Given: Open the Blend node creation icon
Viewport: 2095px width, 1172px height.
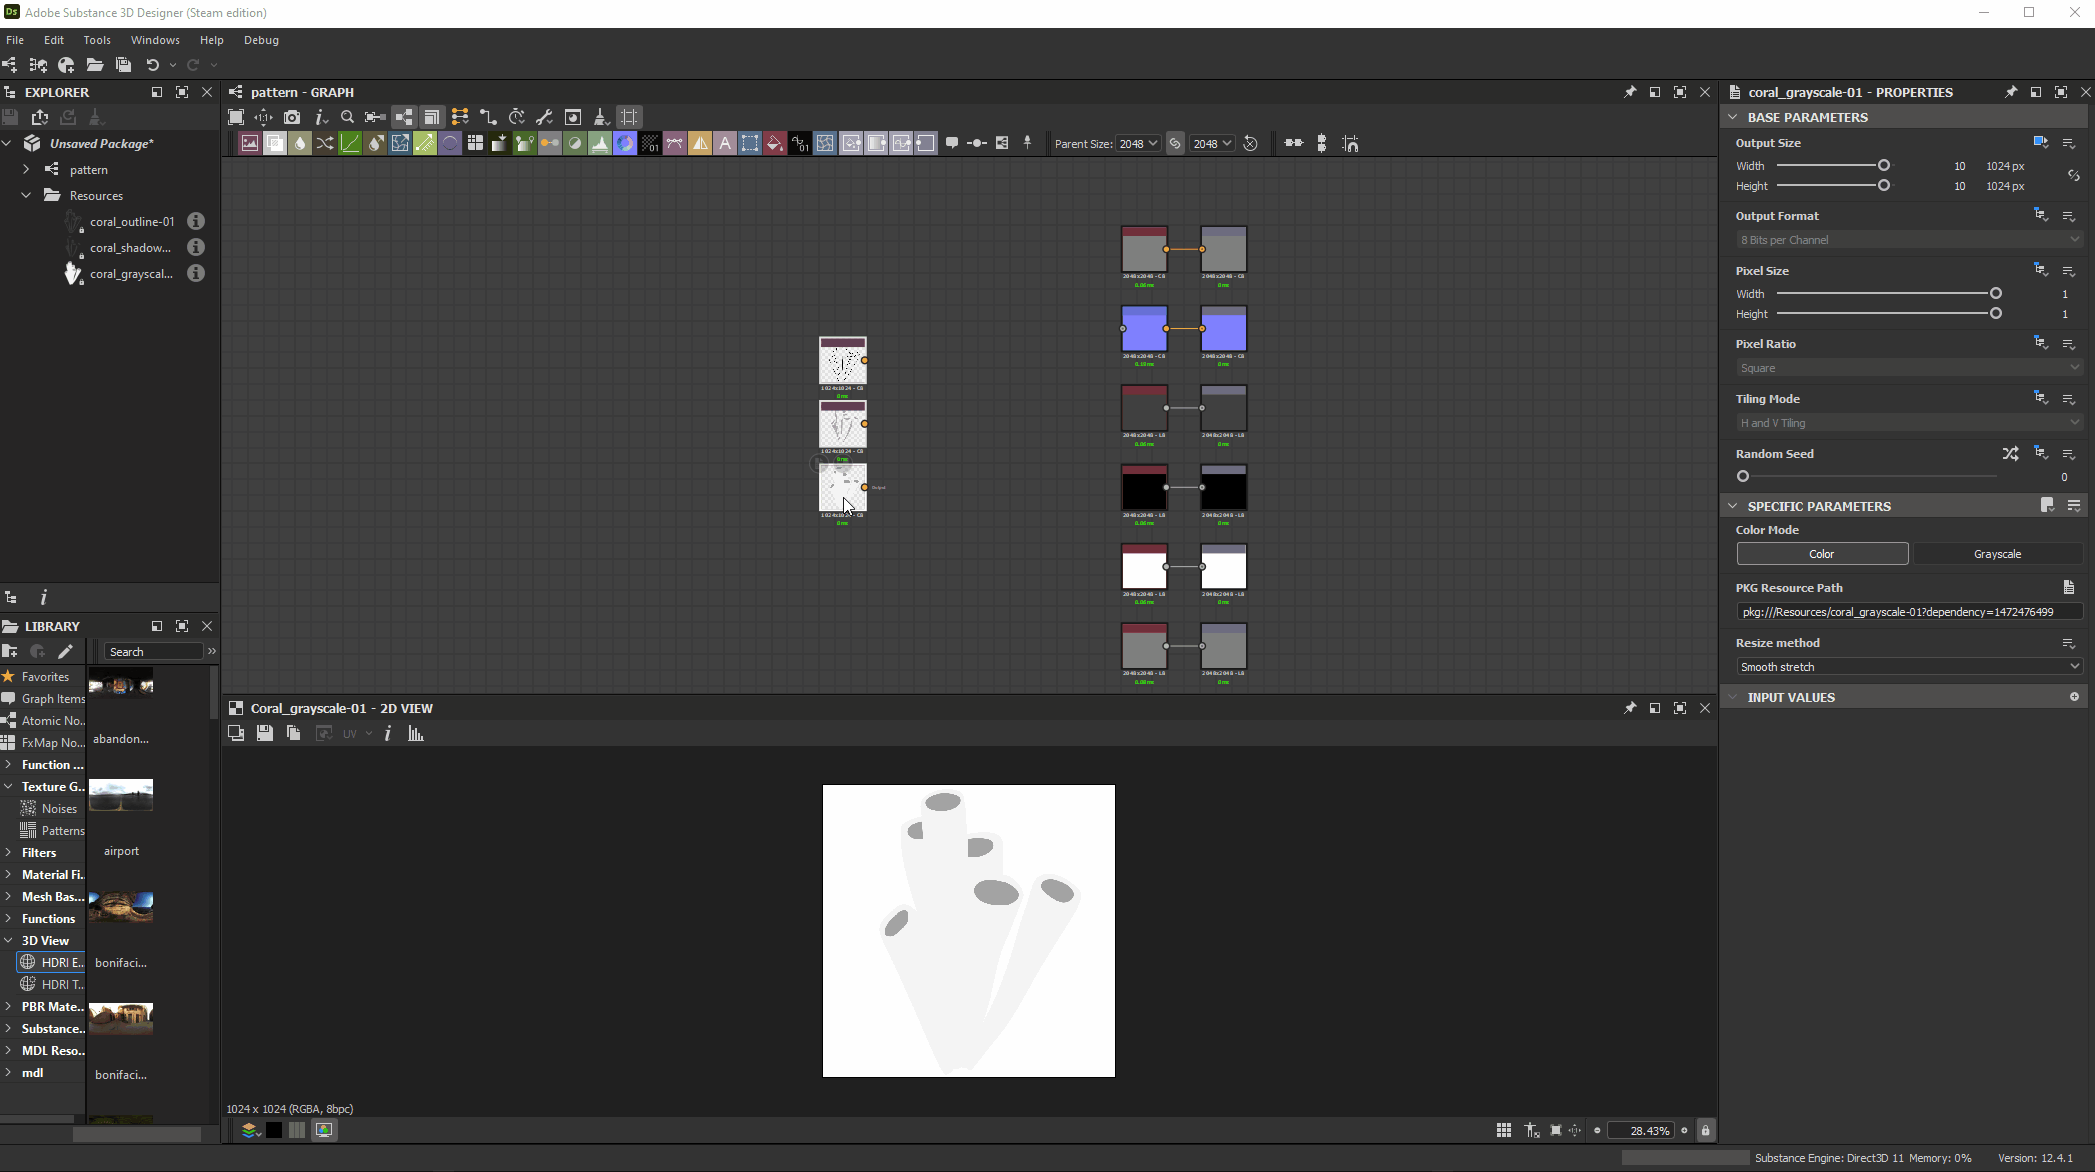Looking at the screenshot, I should pos(274,144).
